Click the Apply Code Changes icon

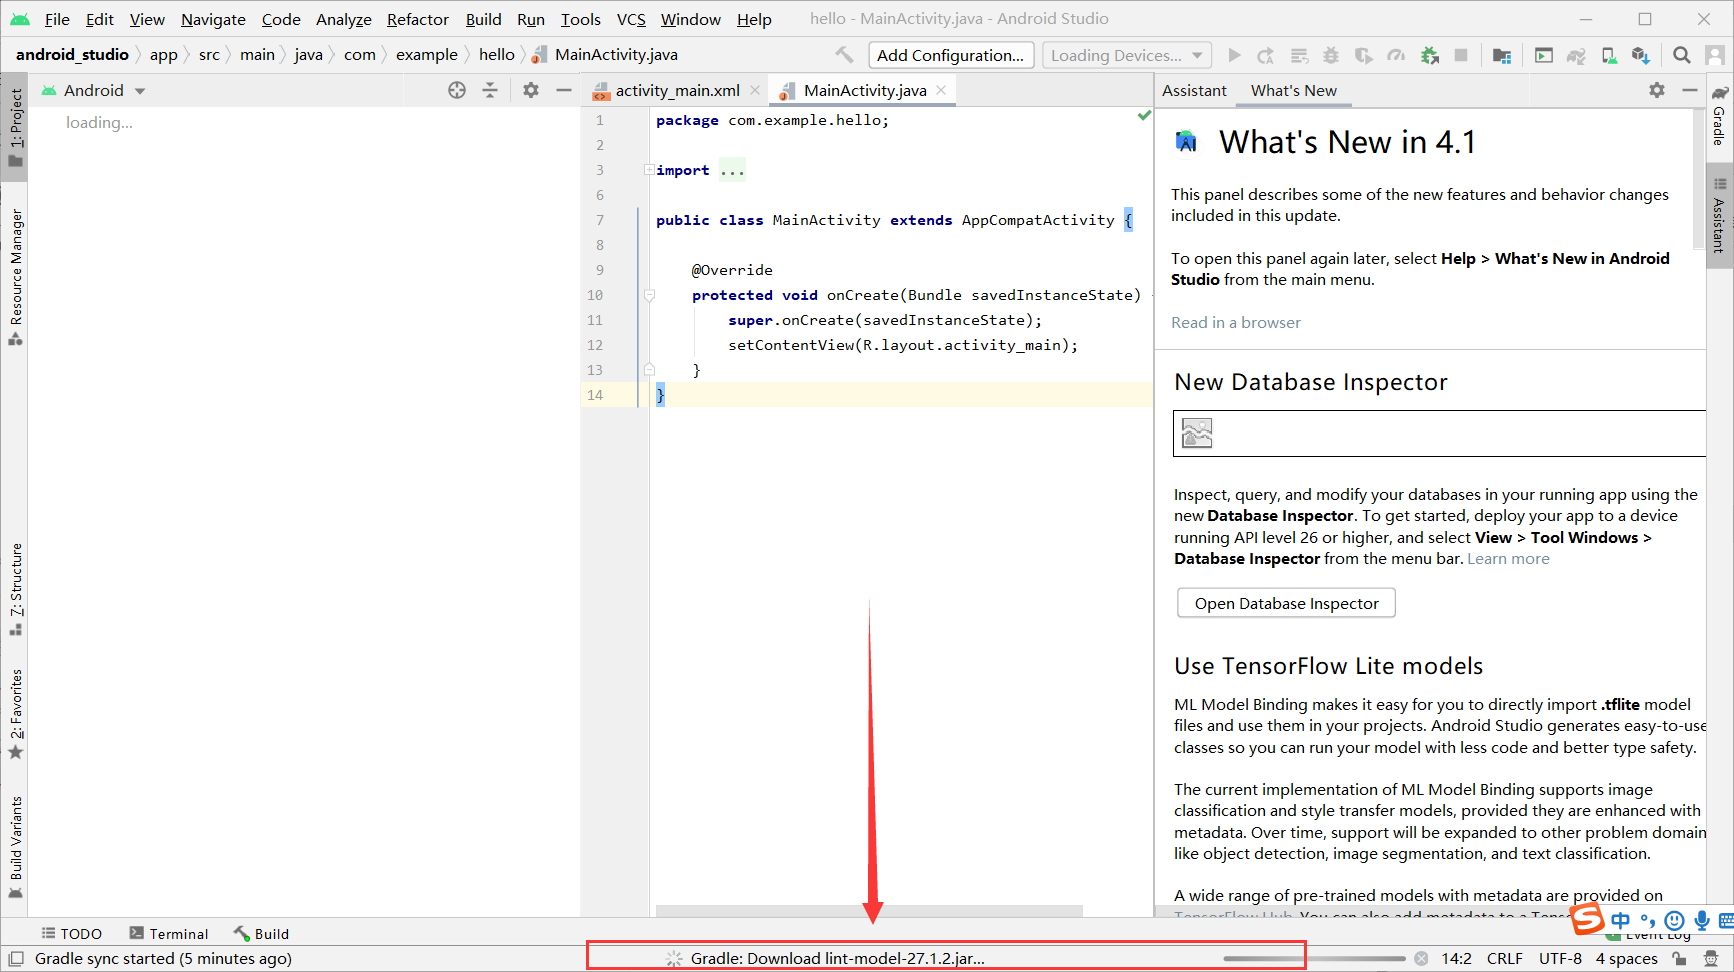point(1299,55)
